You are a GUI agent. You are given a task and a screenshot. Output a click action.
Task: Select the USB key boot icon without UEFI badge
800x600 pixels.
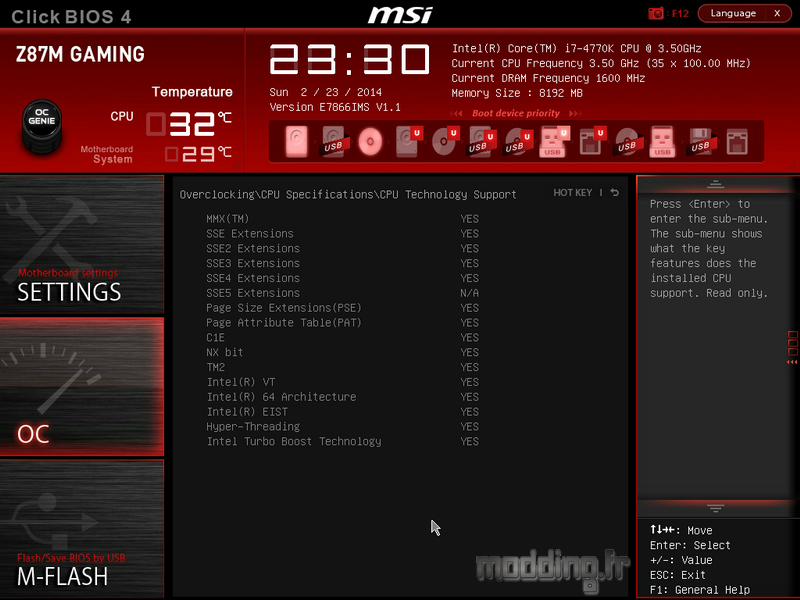click(662, 141)
